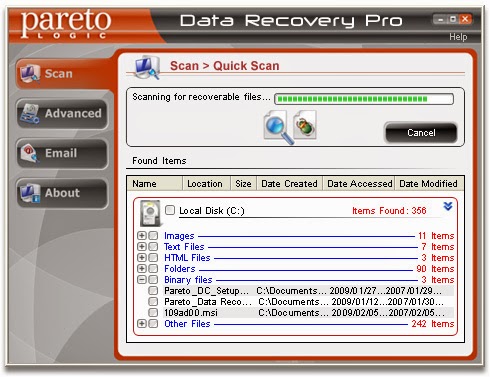Screen dimensions: 490x377
Task: Check the Local Disk (C:) checkbox
Action: tap(170, 210)
